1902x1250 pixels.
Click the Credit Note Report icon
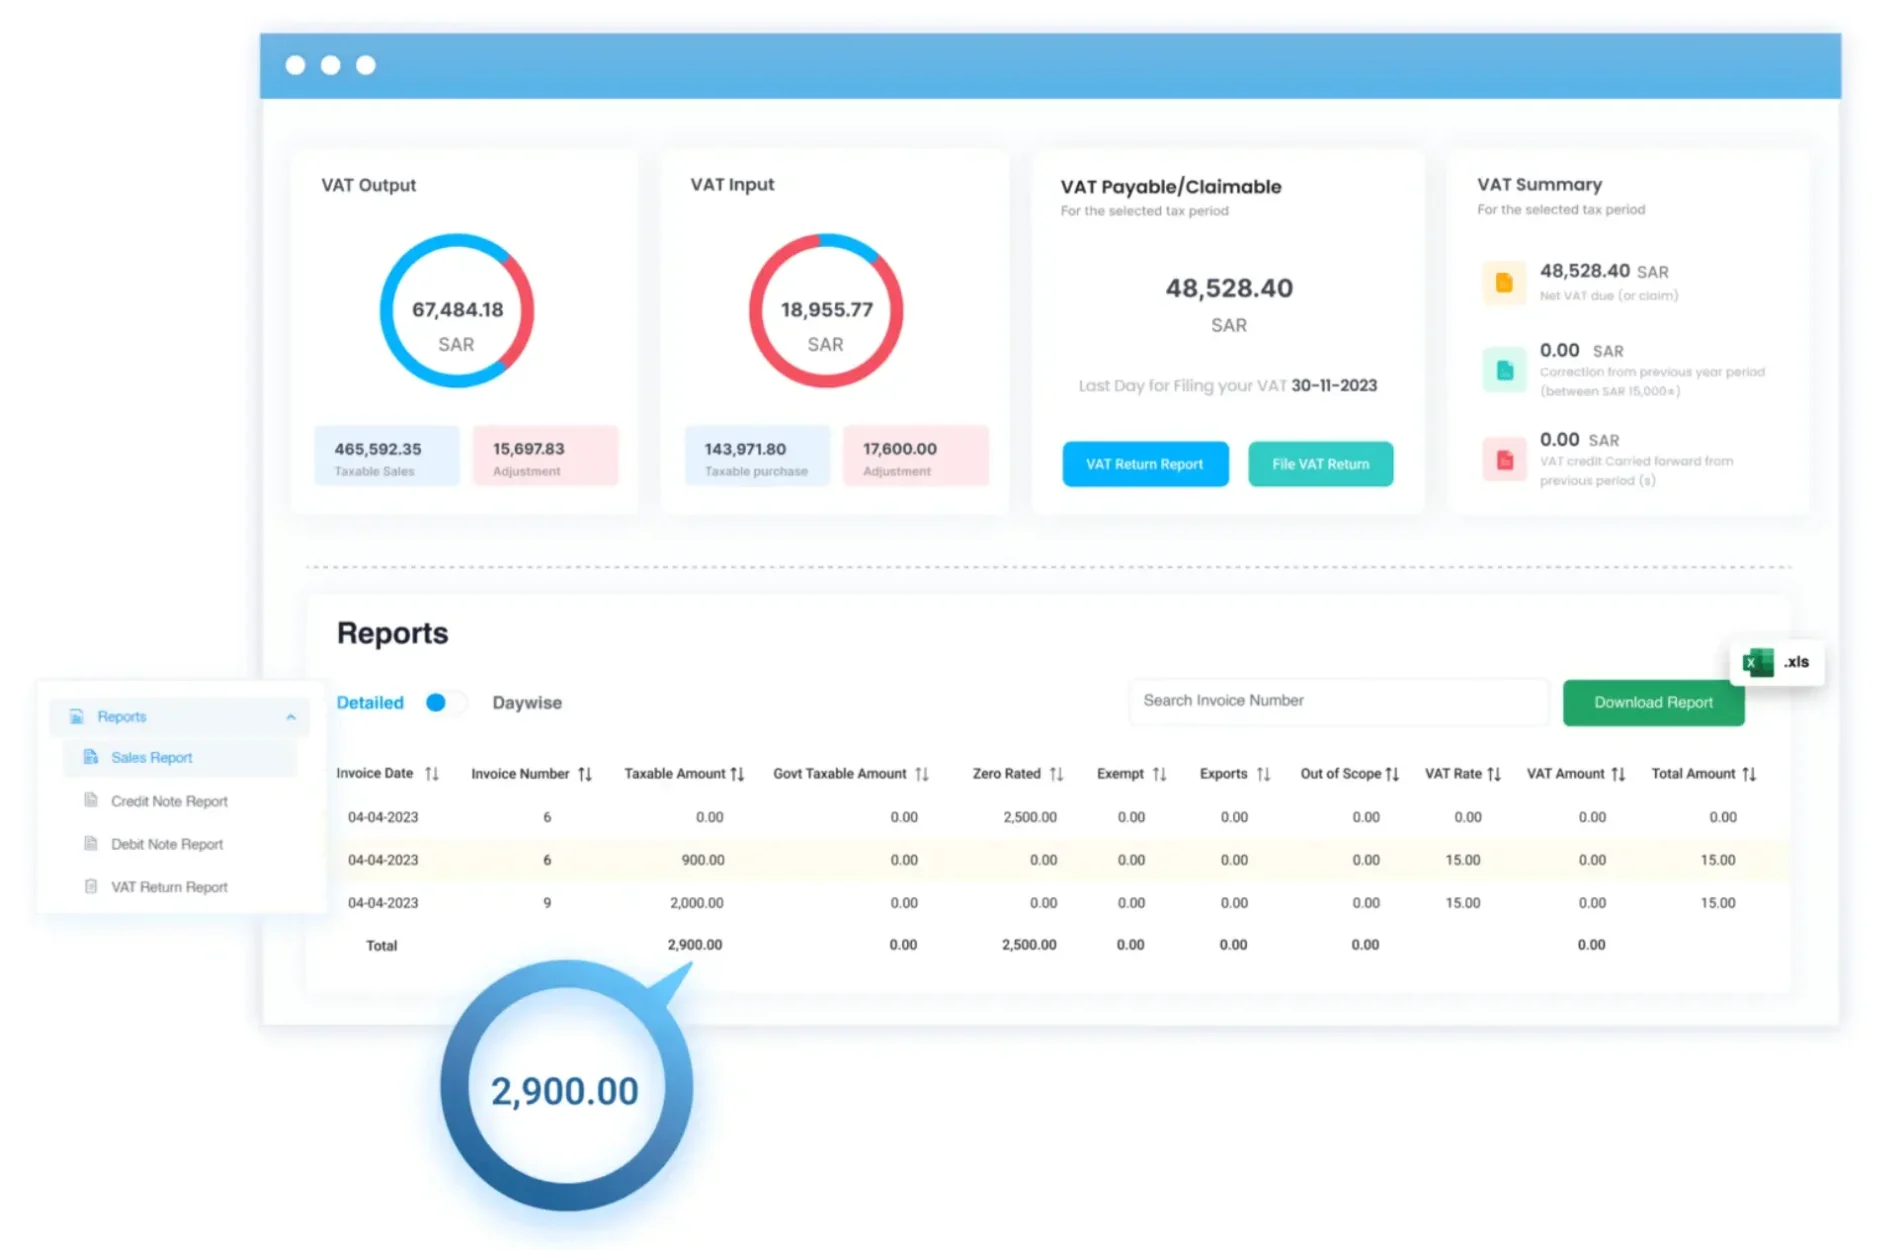coord(91,800)
